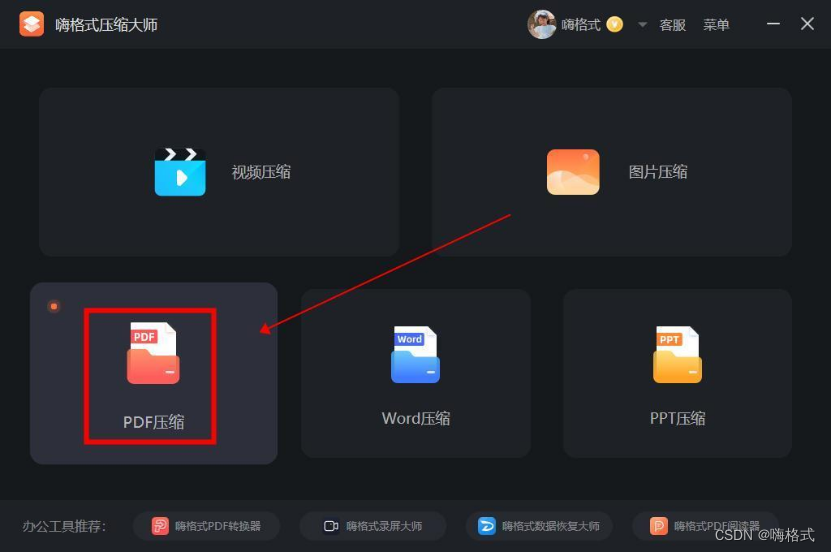Image resolution: width=831 pixels, height=552 pixels.
Task: Open 嗨格式录屏大师 recommended tool
Action: tap(373, 526)
